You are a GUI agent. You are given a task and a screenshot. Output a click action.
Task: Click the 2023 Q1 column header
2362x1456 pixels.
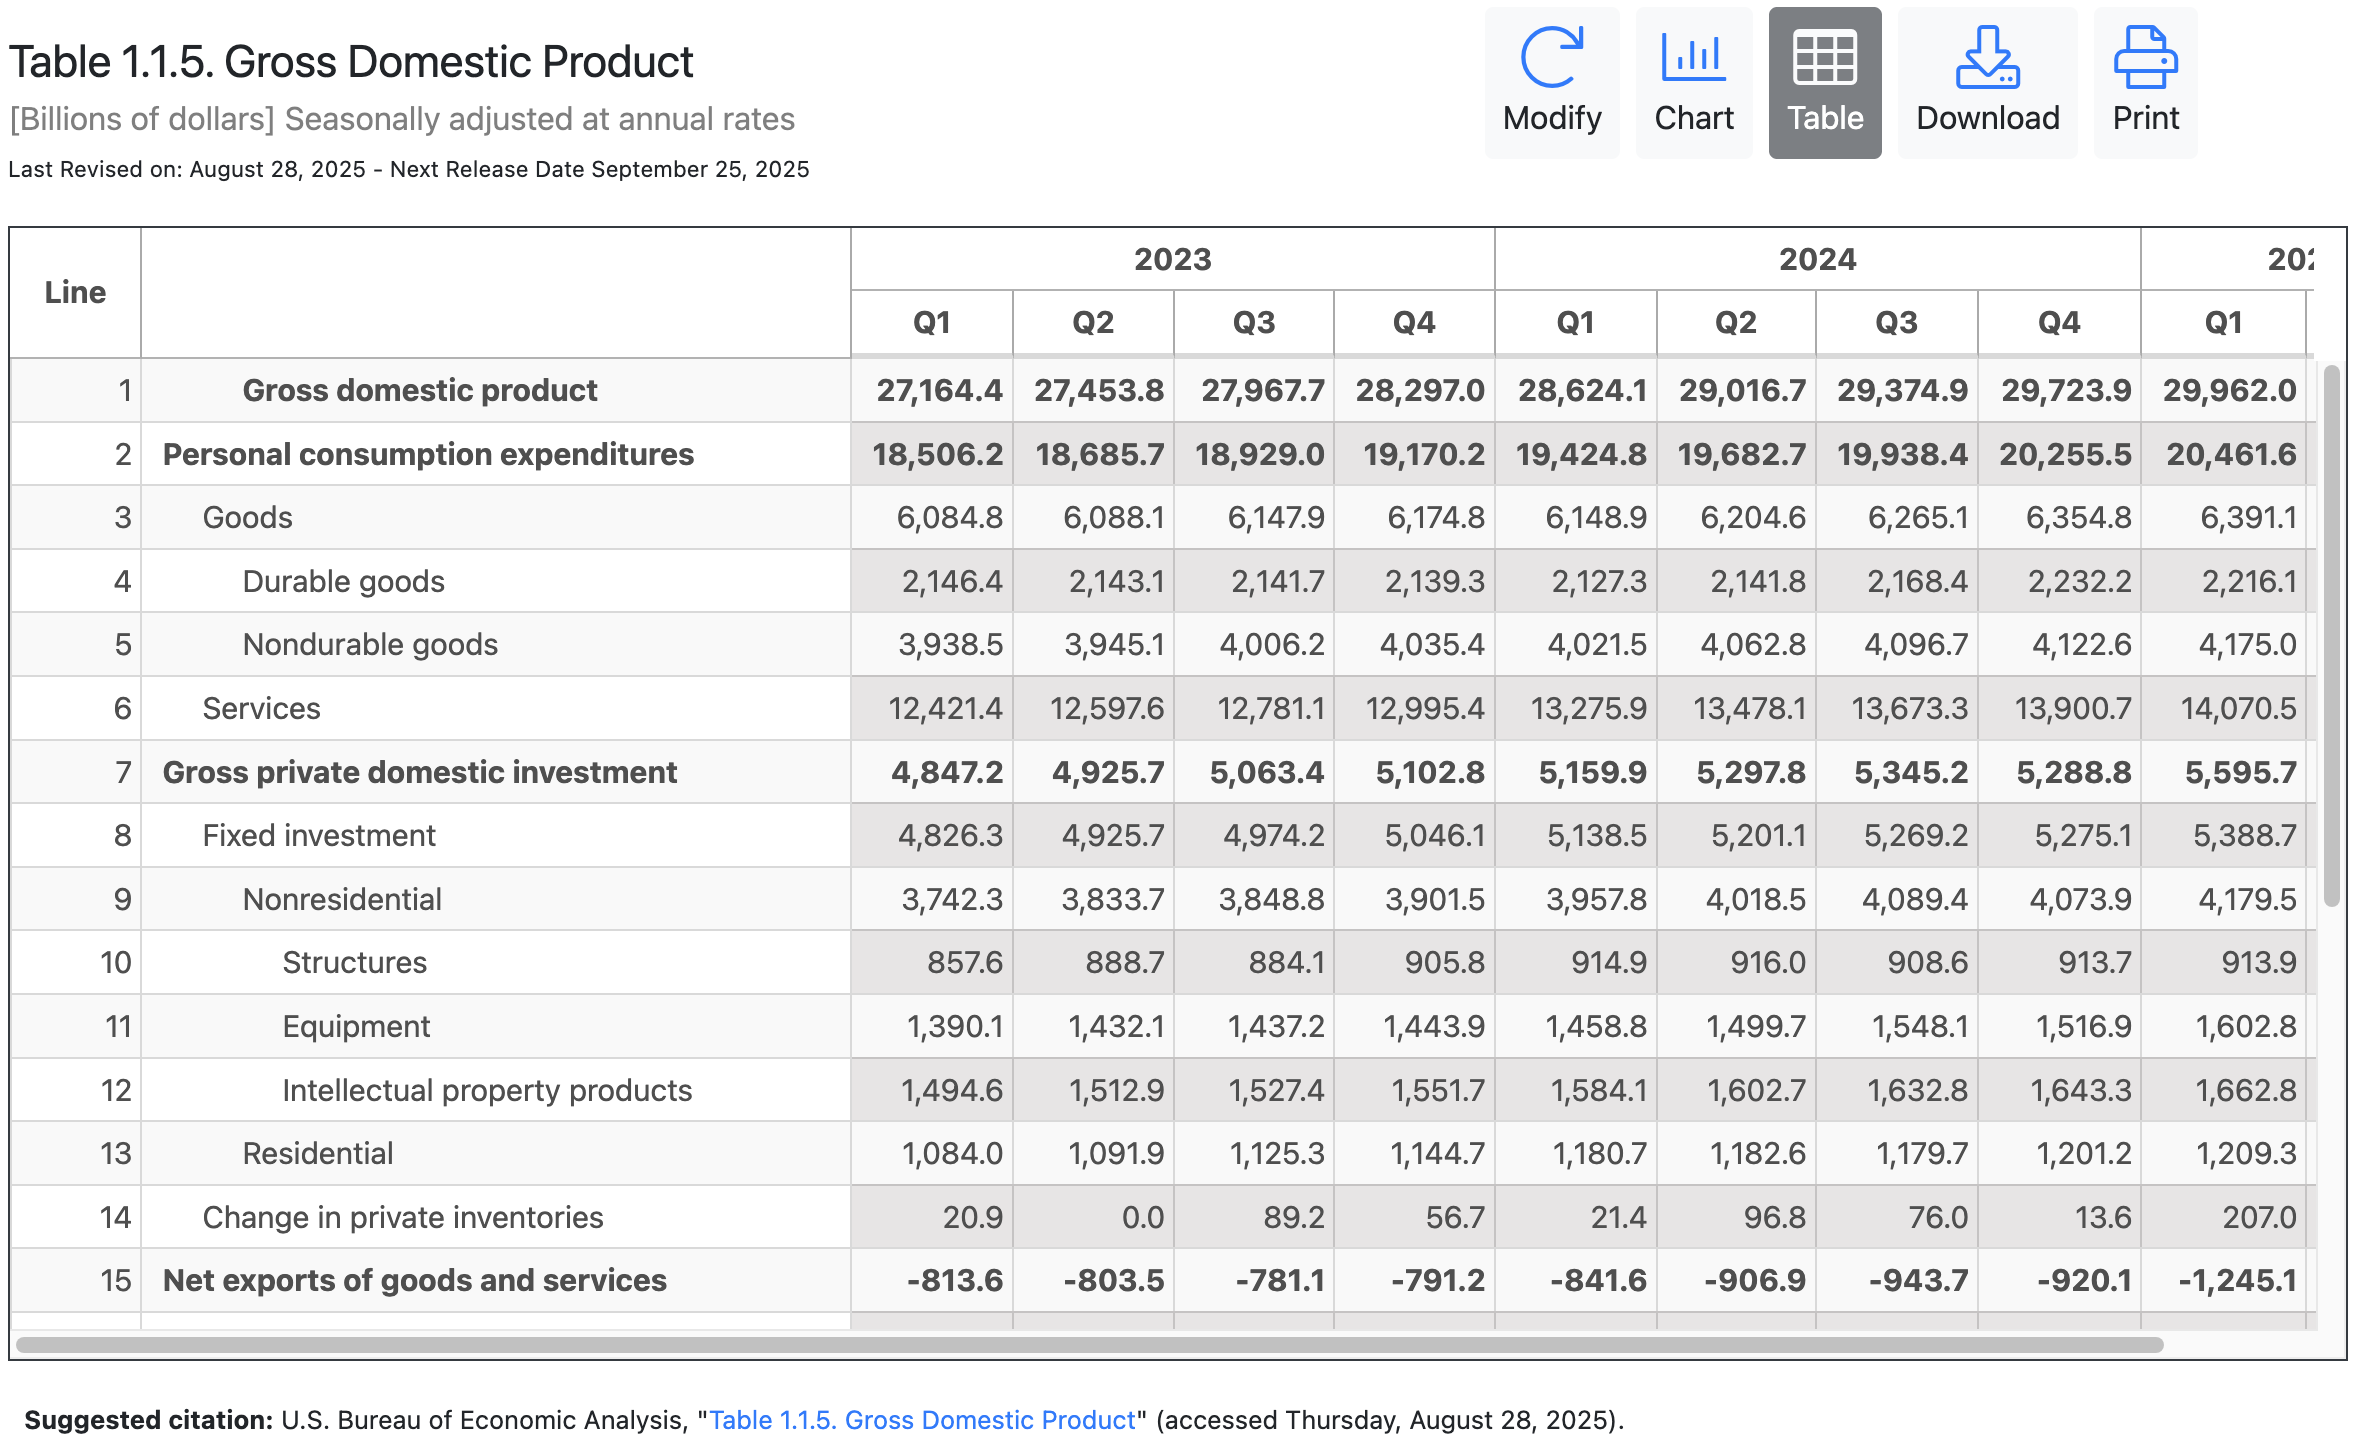click(x=931, y=323)
